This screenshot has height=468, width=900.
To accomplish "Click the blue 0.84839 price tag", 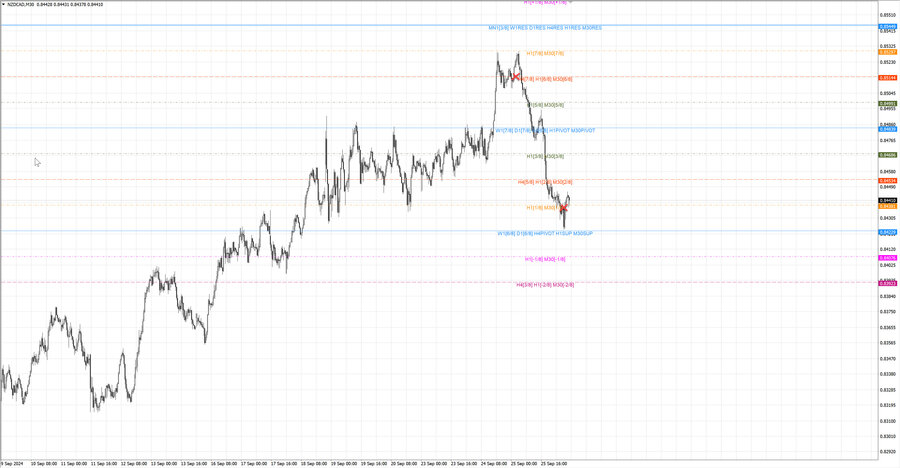I will (888, 129).
